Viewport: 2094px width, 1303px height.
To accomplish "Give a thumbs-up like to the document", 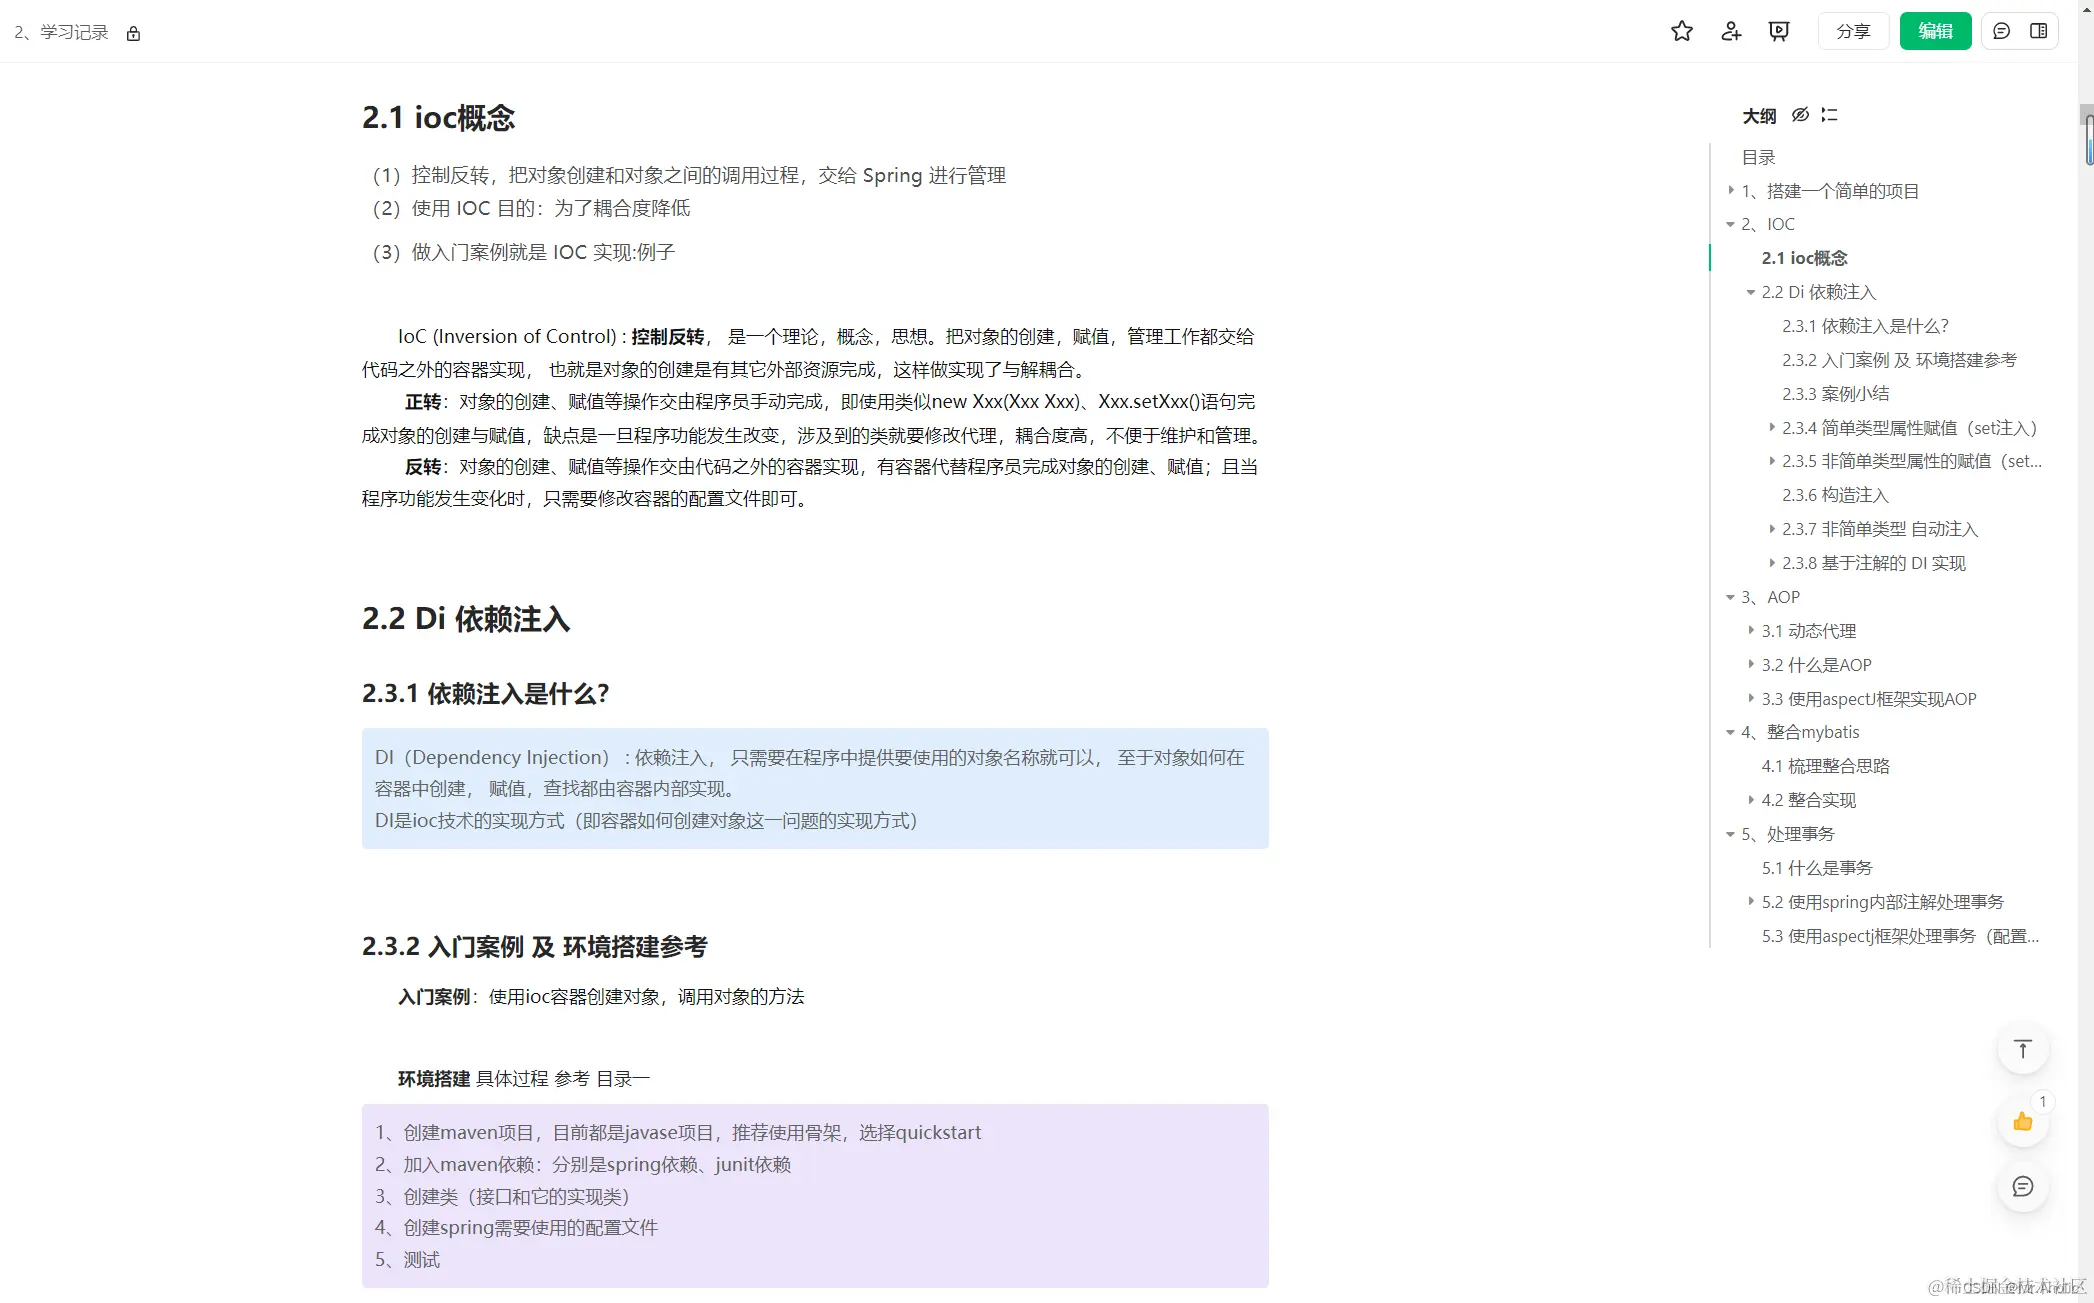I will [x=2022, y=1121].
